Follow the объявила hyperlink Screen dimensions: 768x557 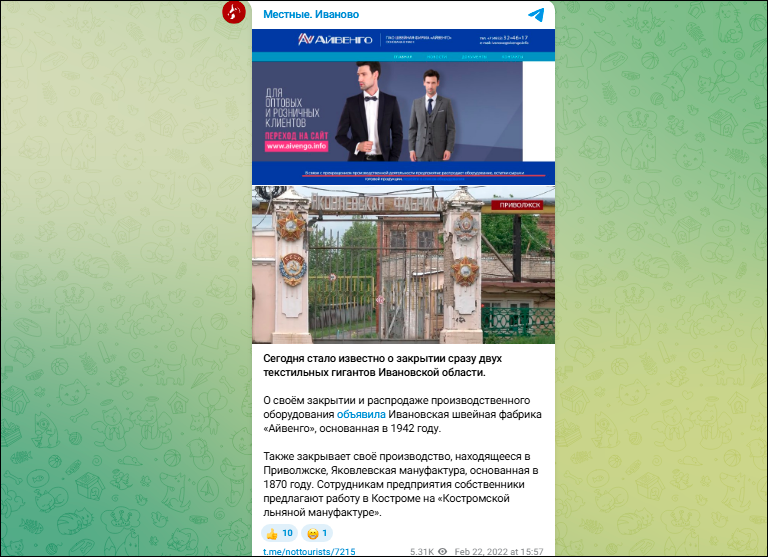click(x=360, y=413)
